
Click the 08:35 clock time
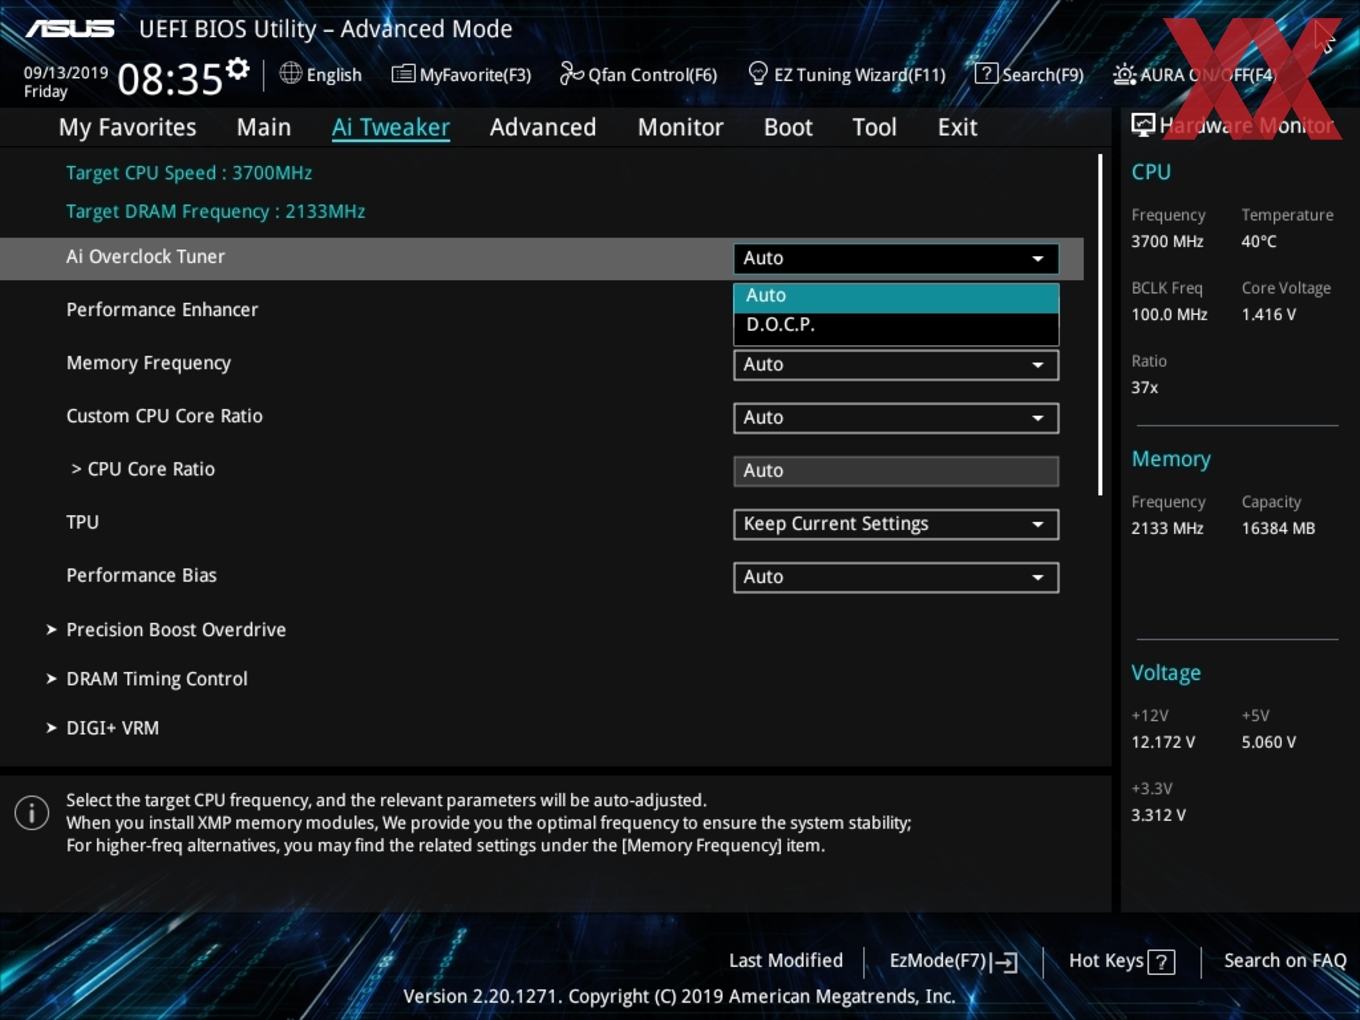(x=170, y=80)
